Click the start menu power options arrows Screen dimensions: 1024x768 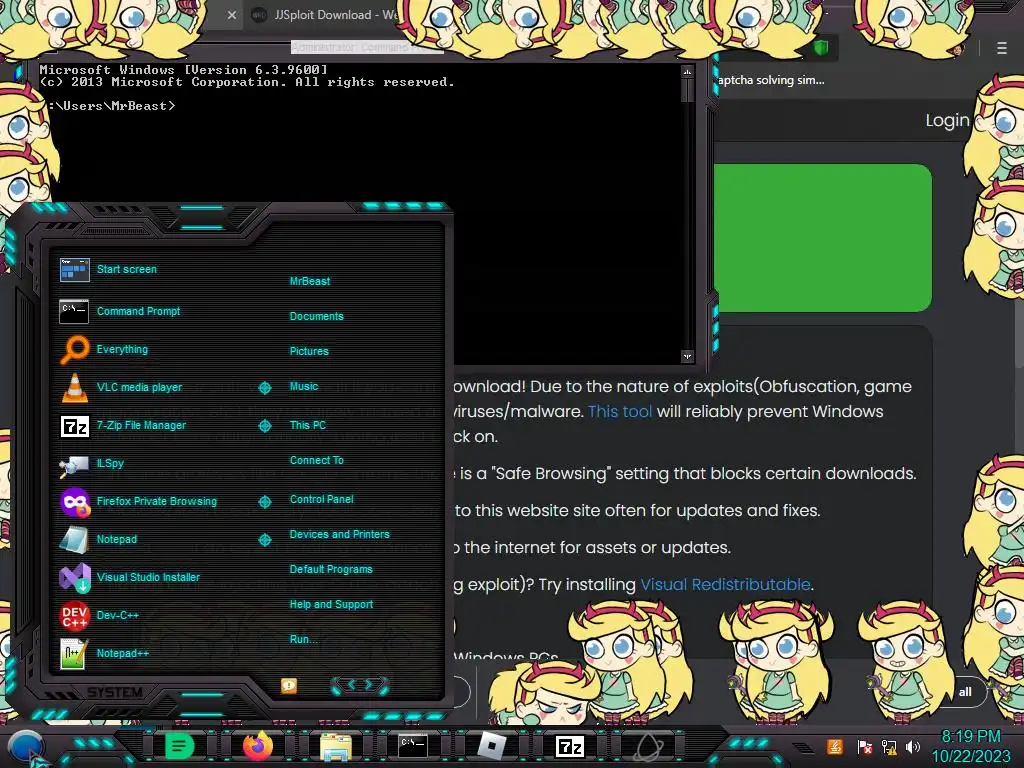(x=360, y=685)
